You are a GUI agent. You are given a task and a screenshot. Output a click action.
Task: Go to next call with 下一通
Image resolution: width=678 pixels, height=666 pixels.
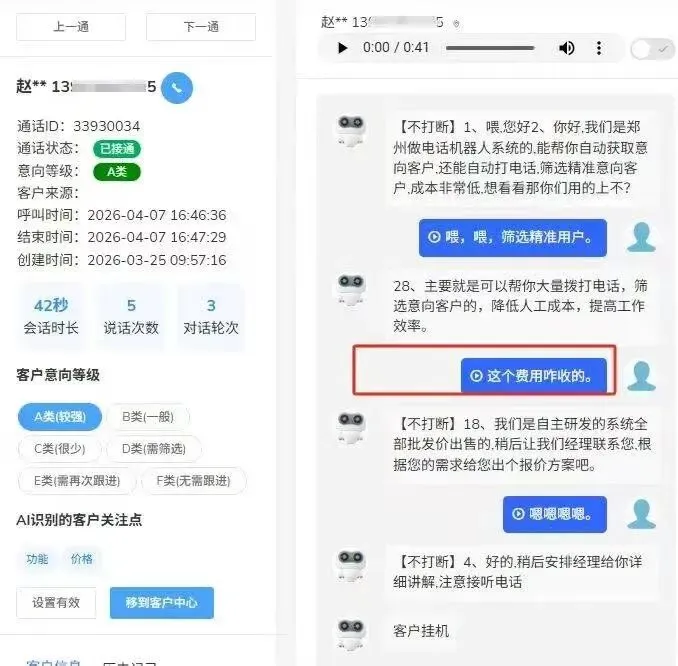pyautogui.click(x=201, y=27)
